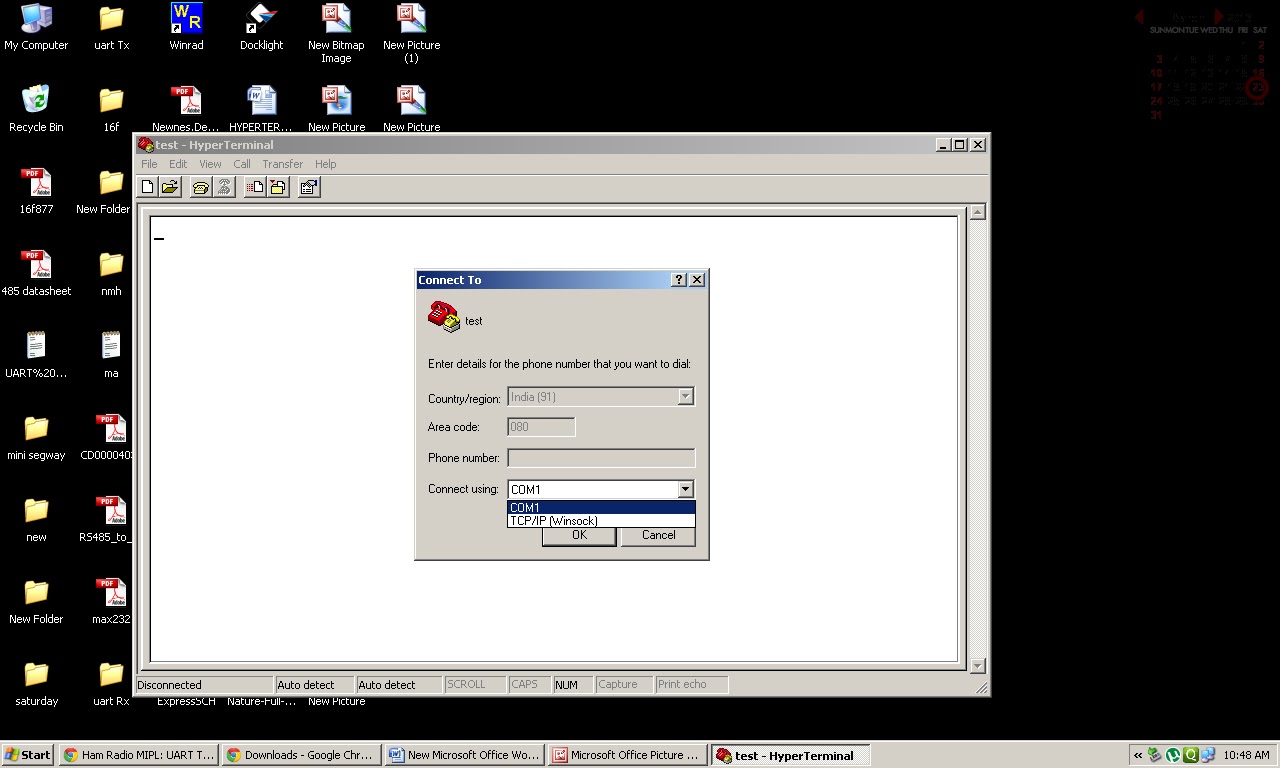The image size is (1280, 768).
Task: Select the 16f877 PDF icon
Action: click(36, 191)
